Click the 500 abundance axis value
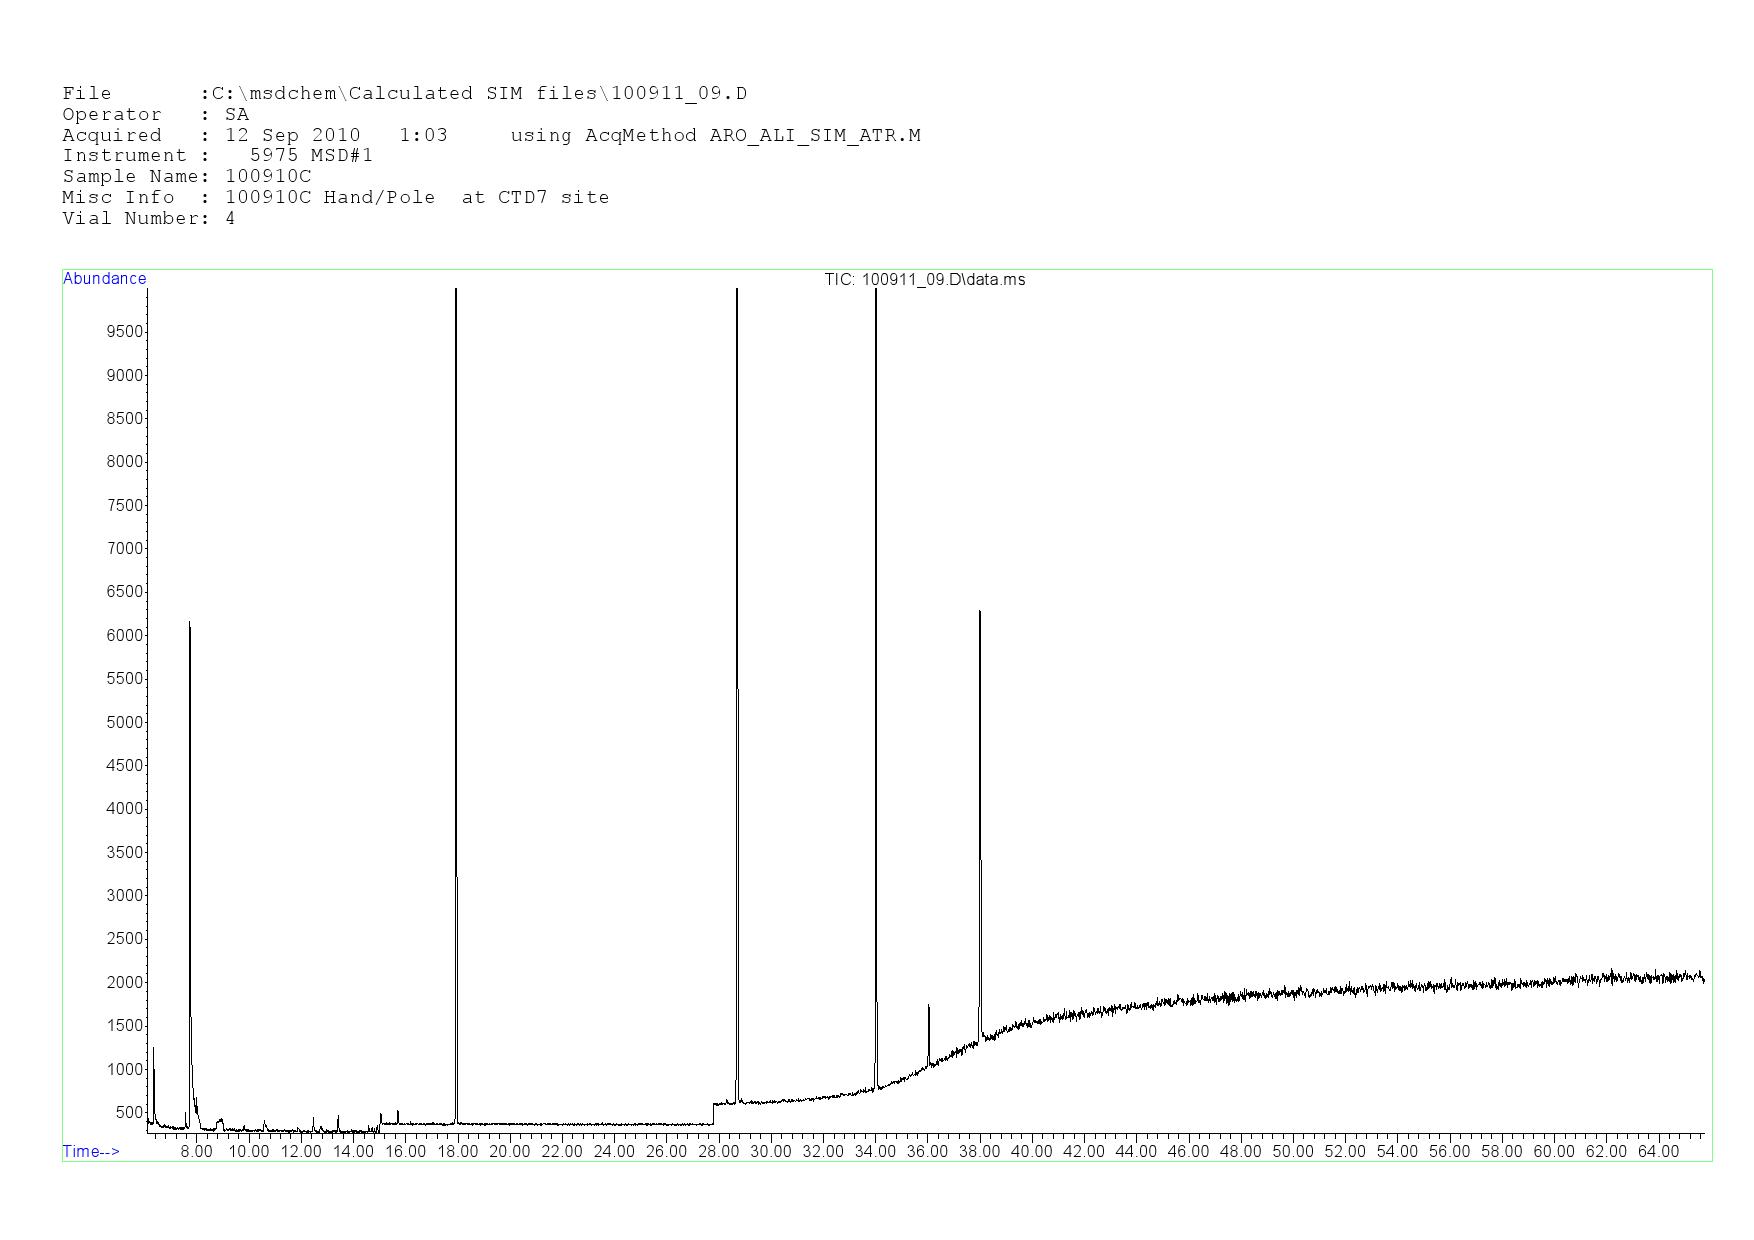This screenshot has width=1754, height=1240. coord(129,1112)
